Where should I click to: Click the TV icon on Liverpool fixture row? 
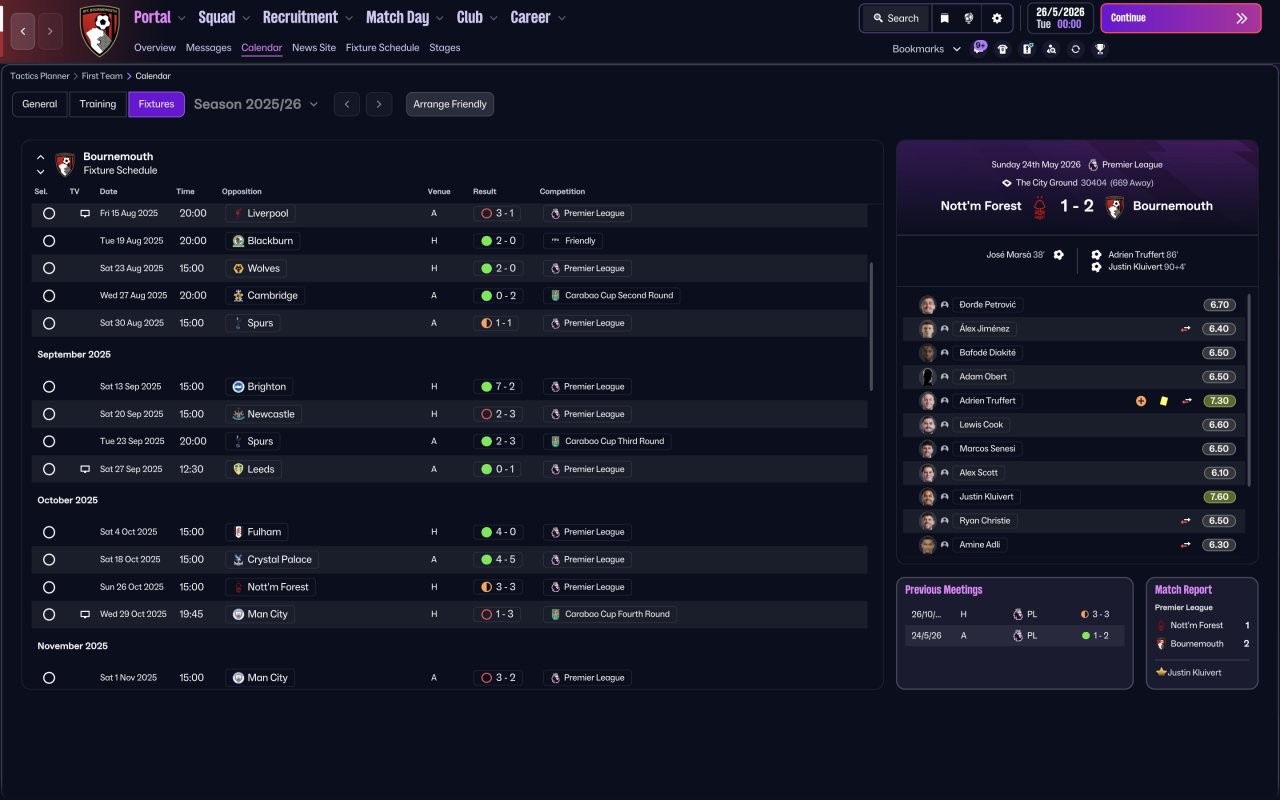click(85, 213)
